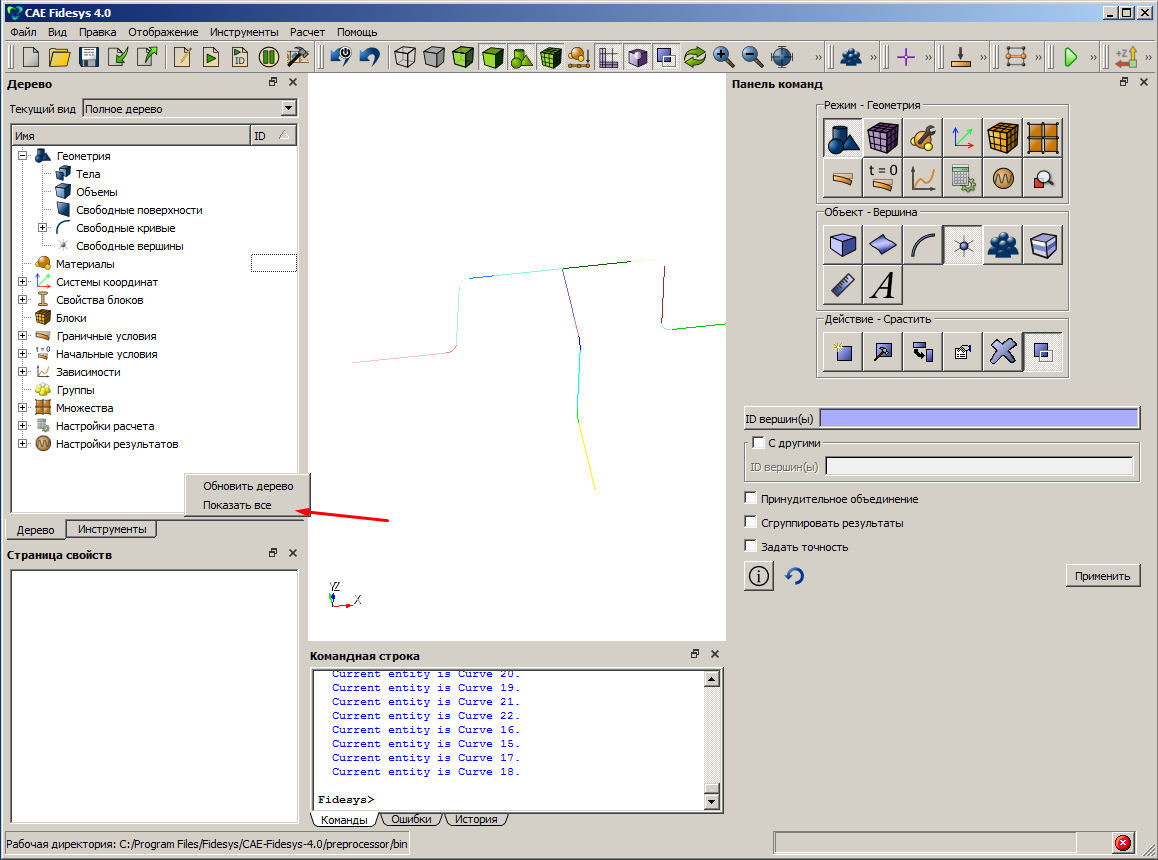Select Vertex object star icon

[x=963, y=245]
